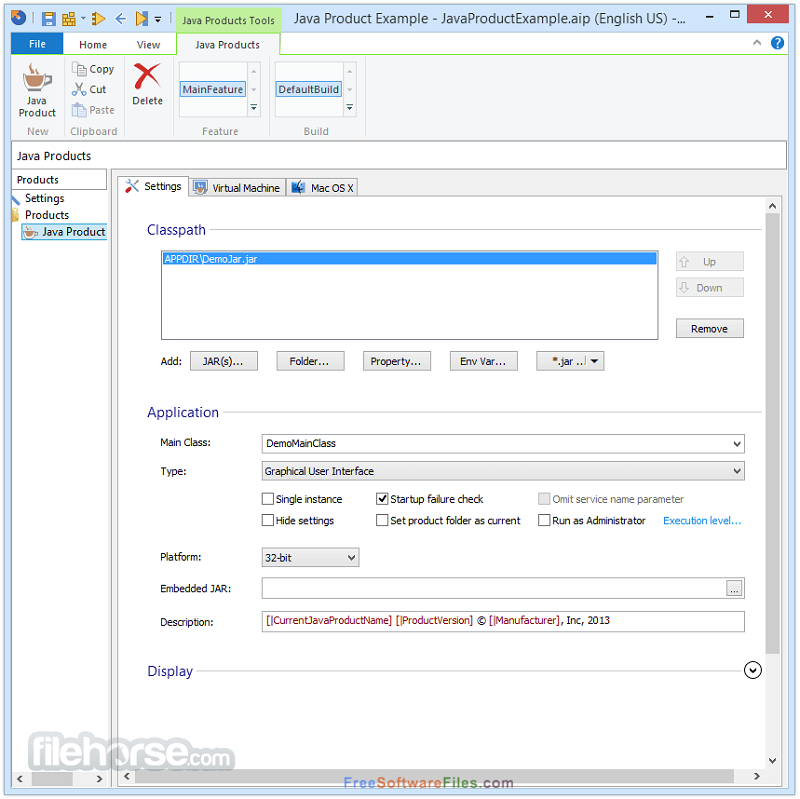
Task: Go back with the blue left arrow
Action: pos(120,19)
